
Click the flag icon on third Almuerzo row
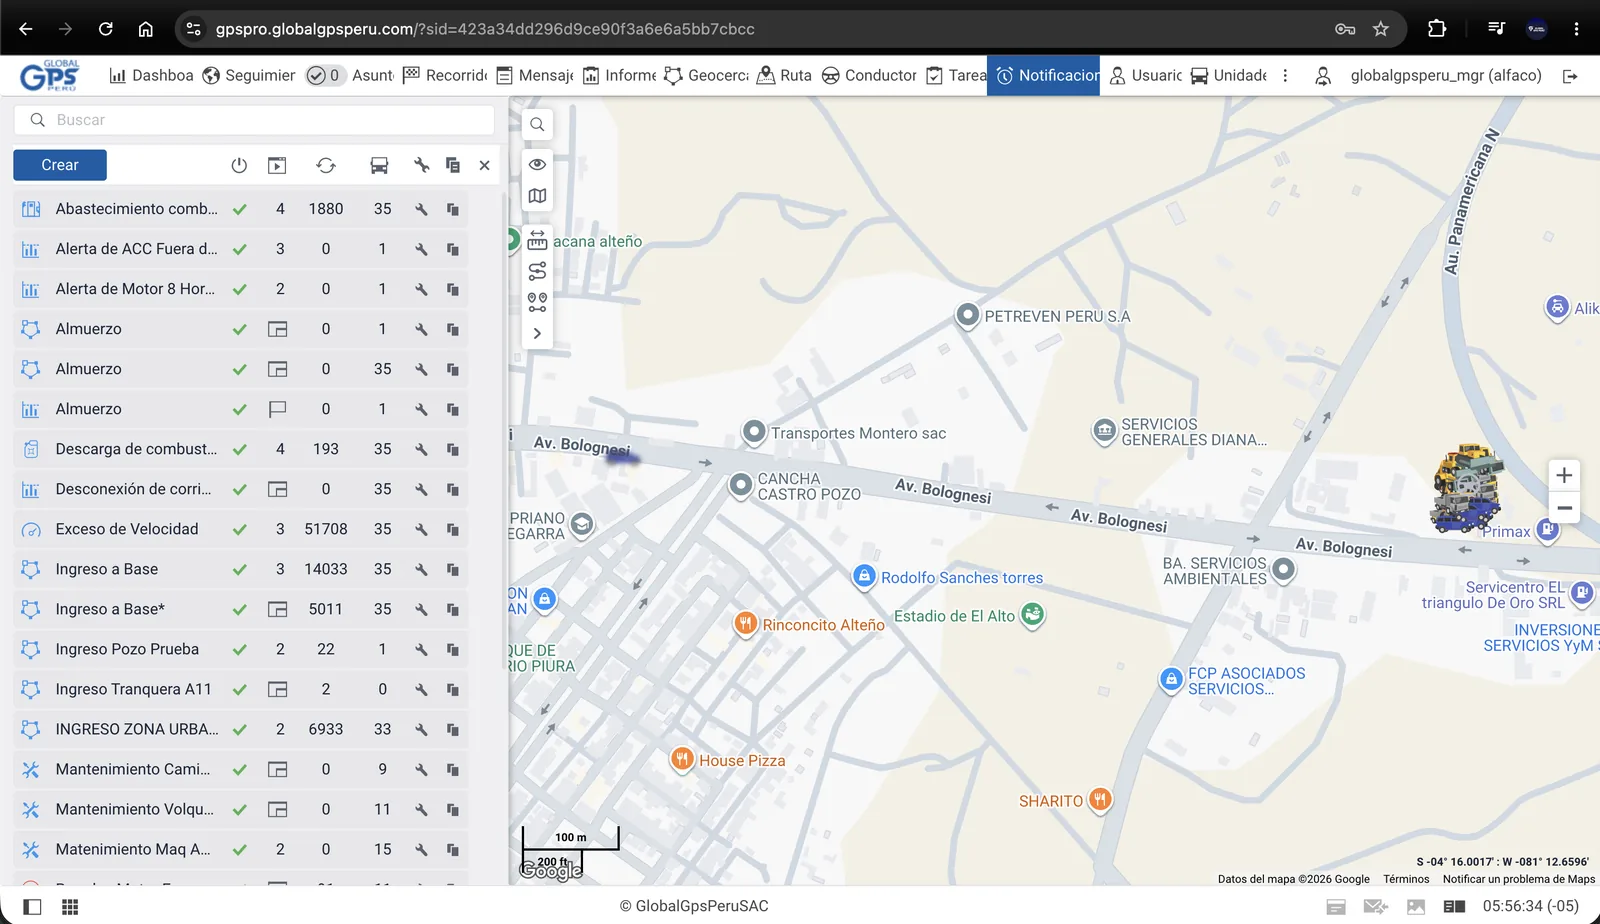[278, 409]
